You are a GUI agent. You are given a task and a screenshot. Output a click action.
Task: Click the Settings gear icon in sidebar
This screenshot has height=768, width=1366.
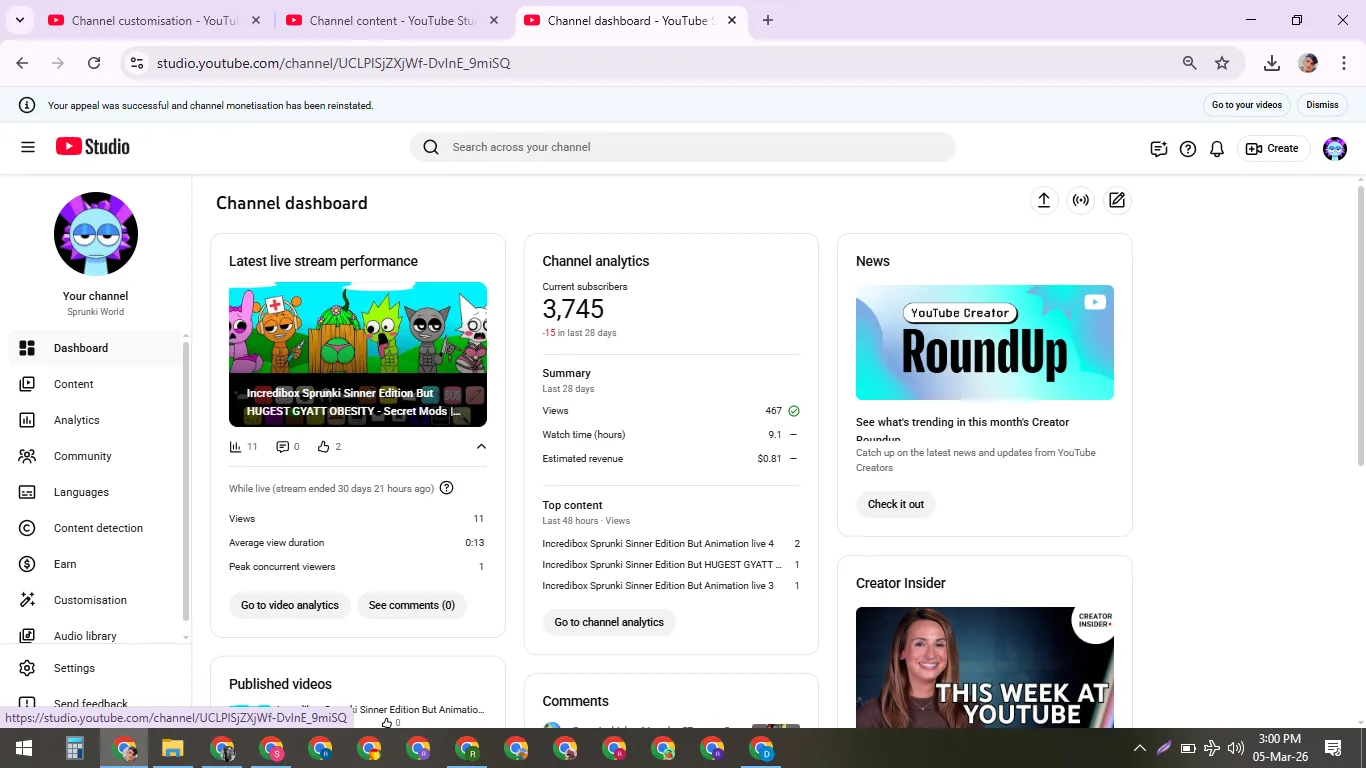pyautogui.click(x=27, y=668)
